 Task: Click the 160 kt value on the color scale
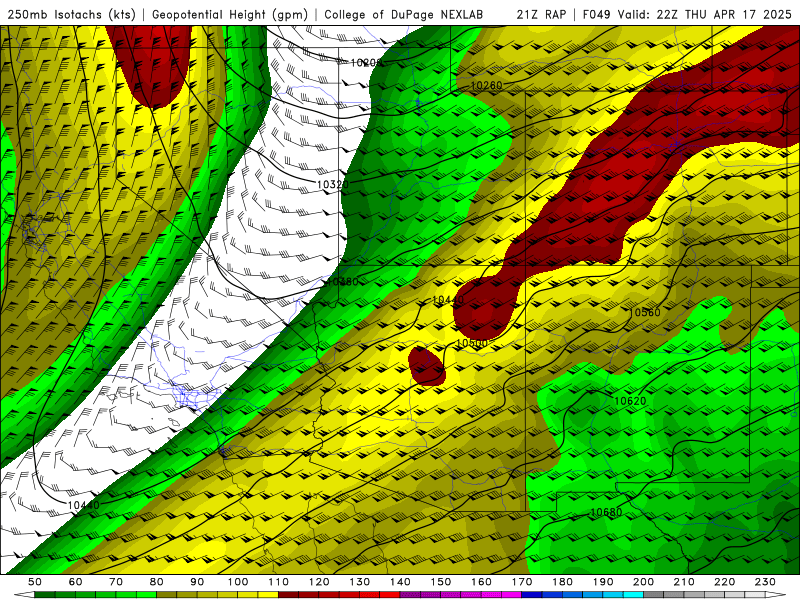click(x=481, y=582)
